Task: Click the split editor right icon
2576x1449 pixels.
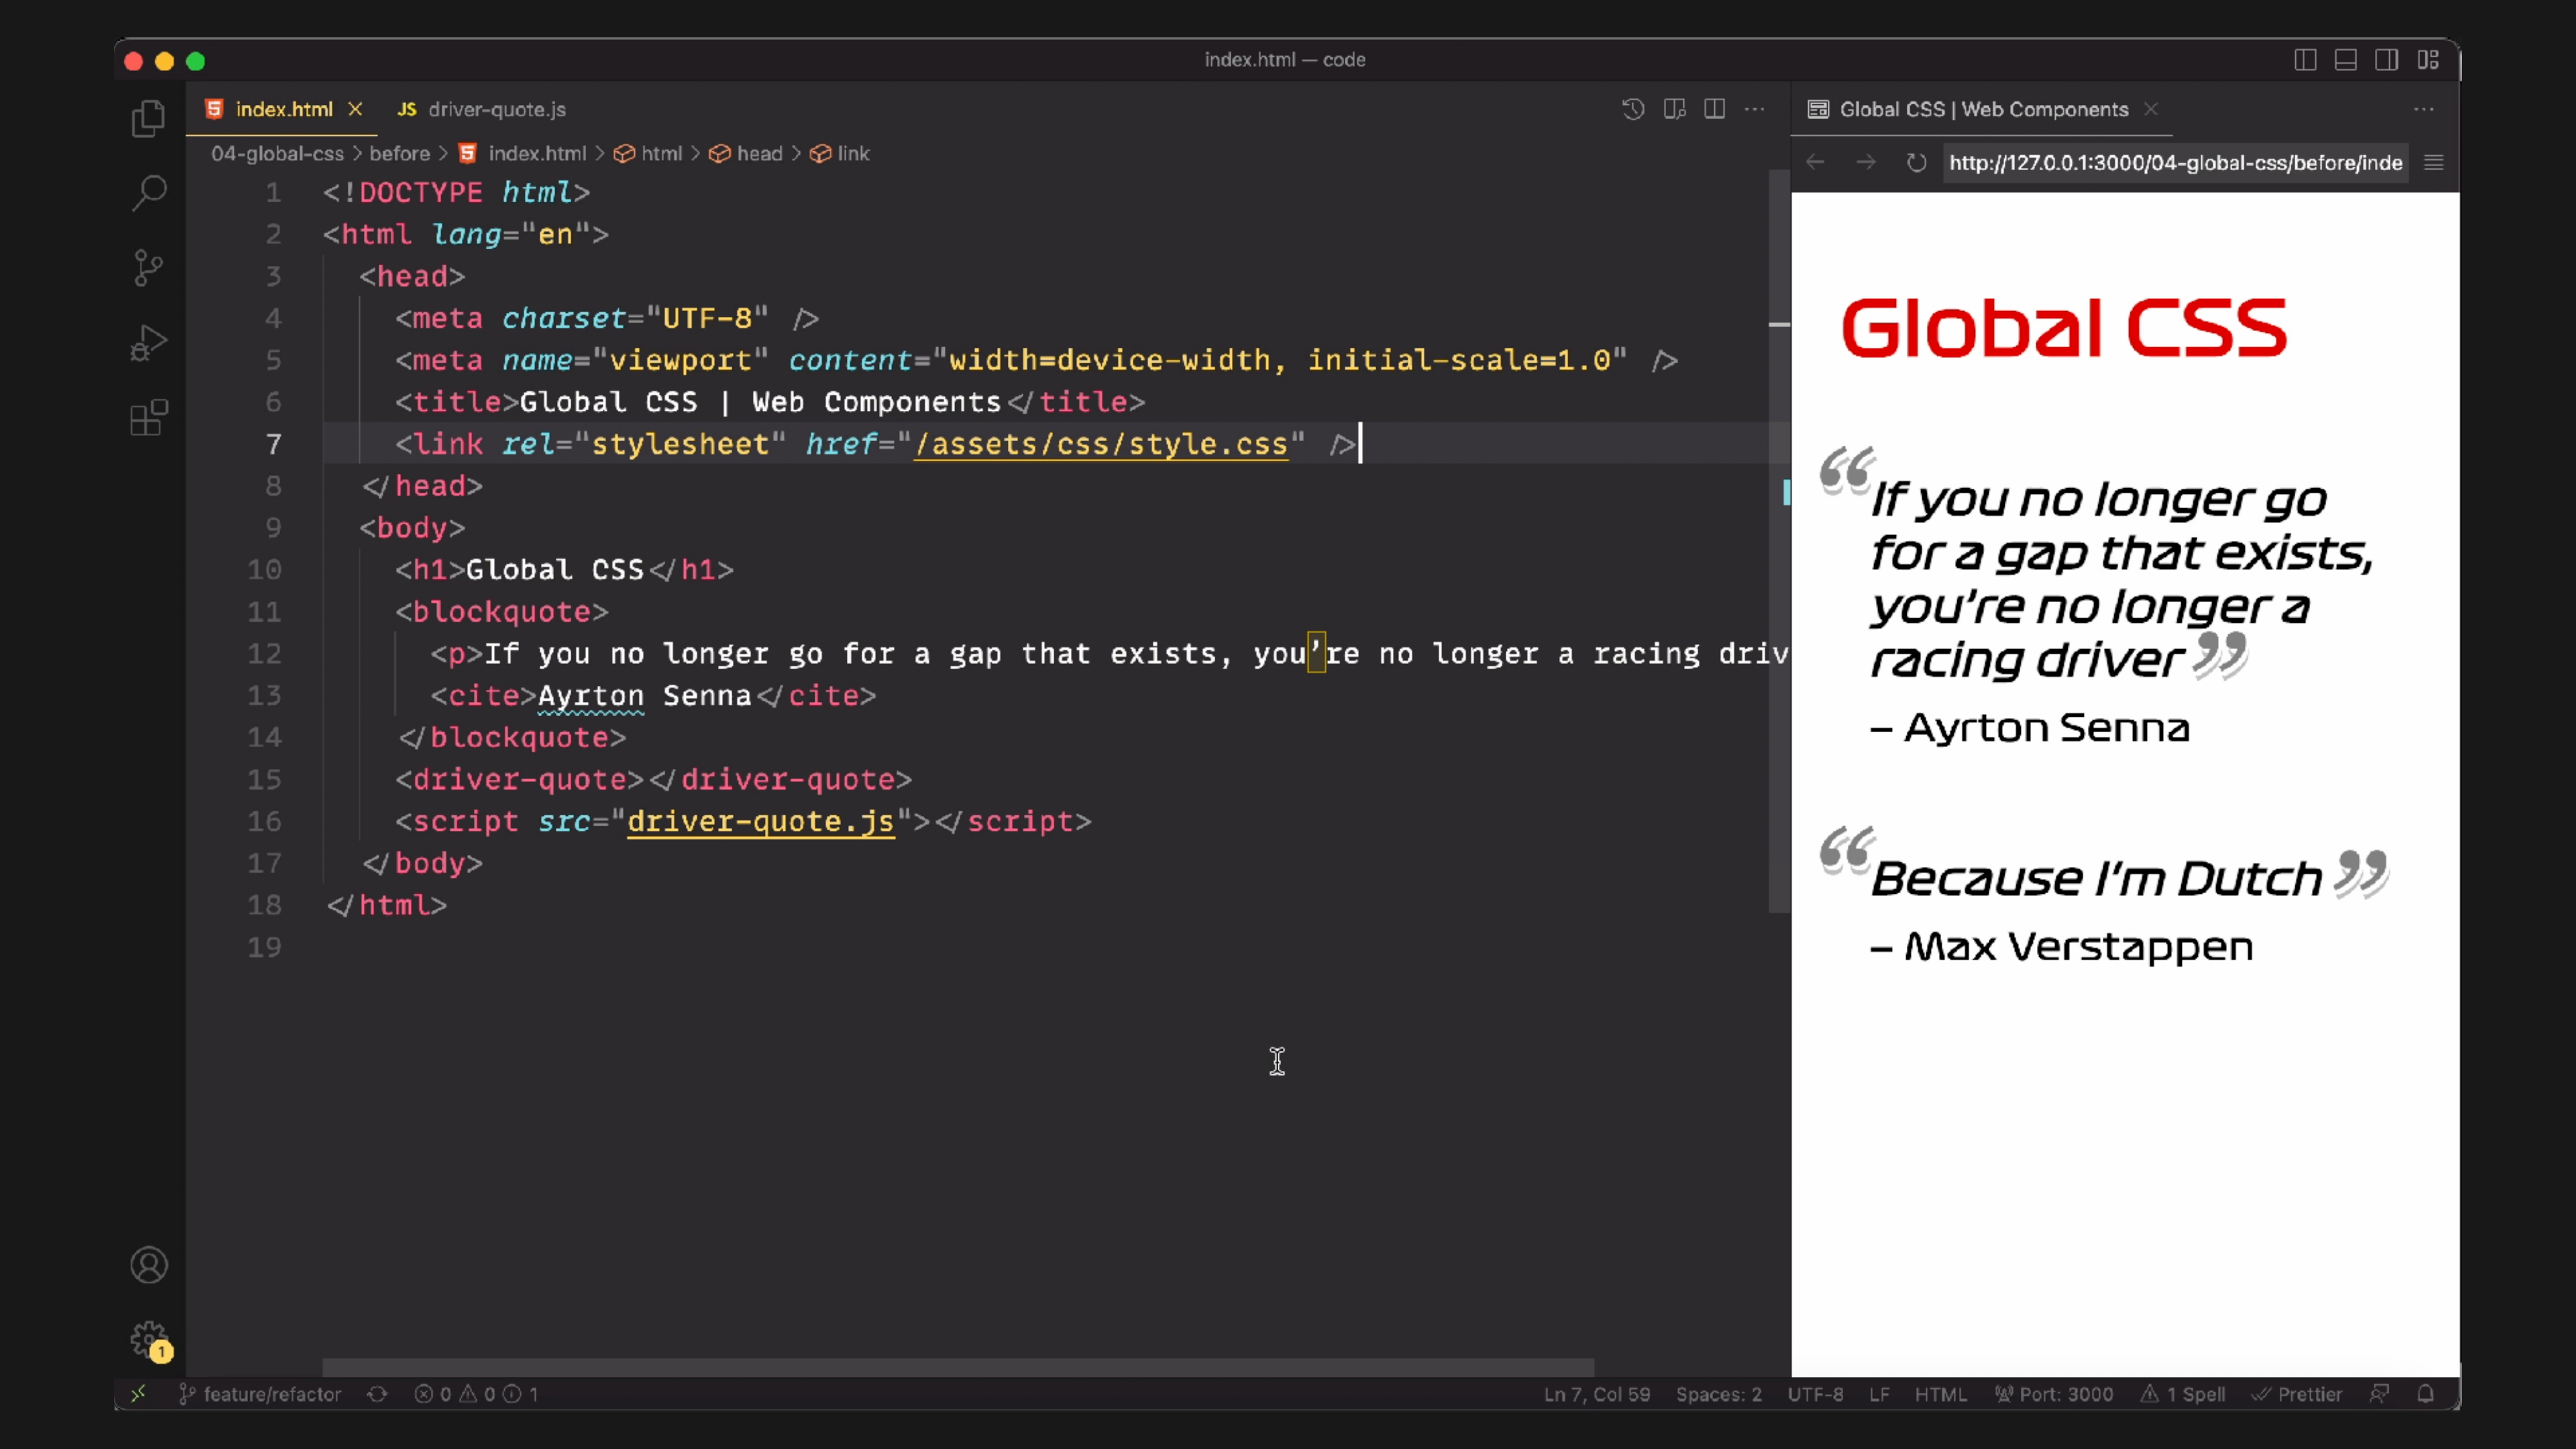Action: [x=1714, y=109]
